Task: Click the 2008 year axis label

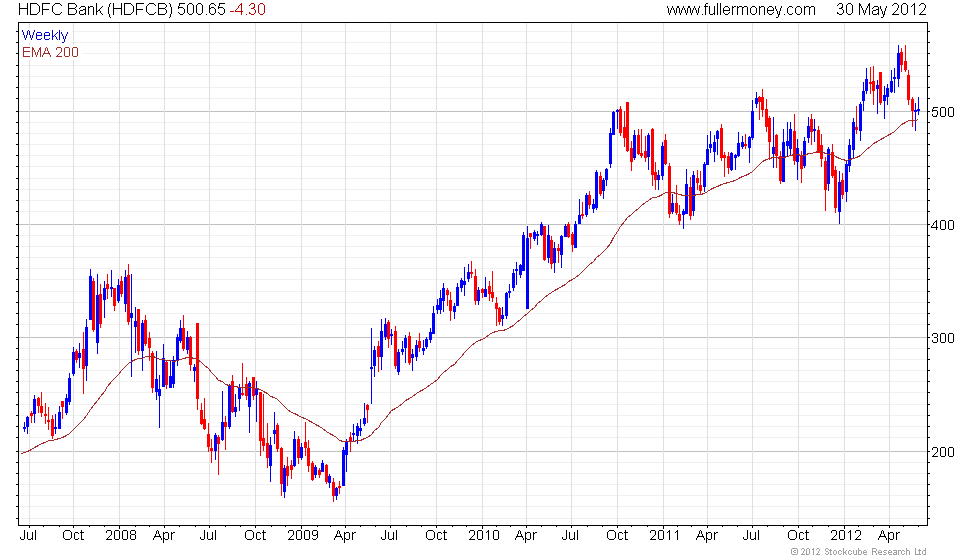Action: 121,535
